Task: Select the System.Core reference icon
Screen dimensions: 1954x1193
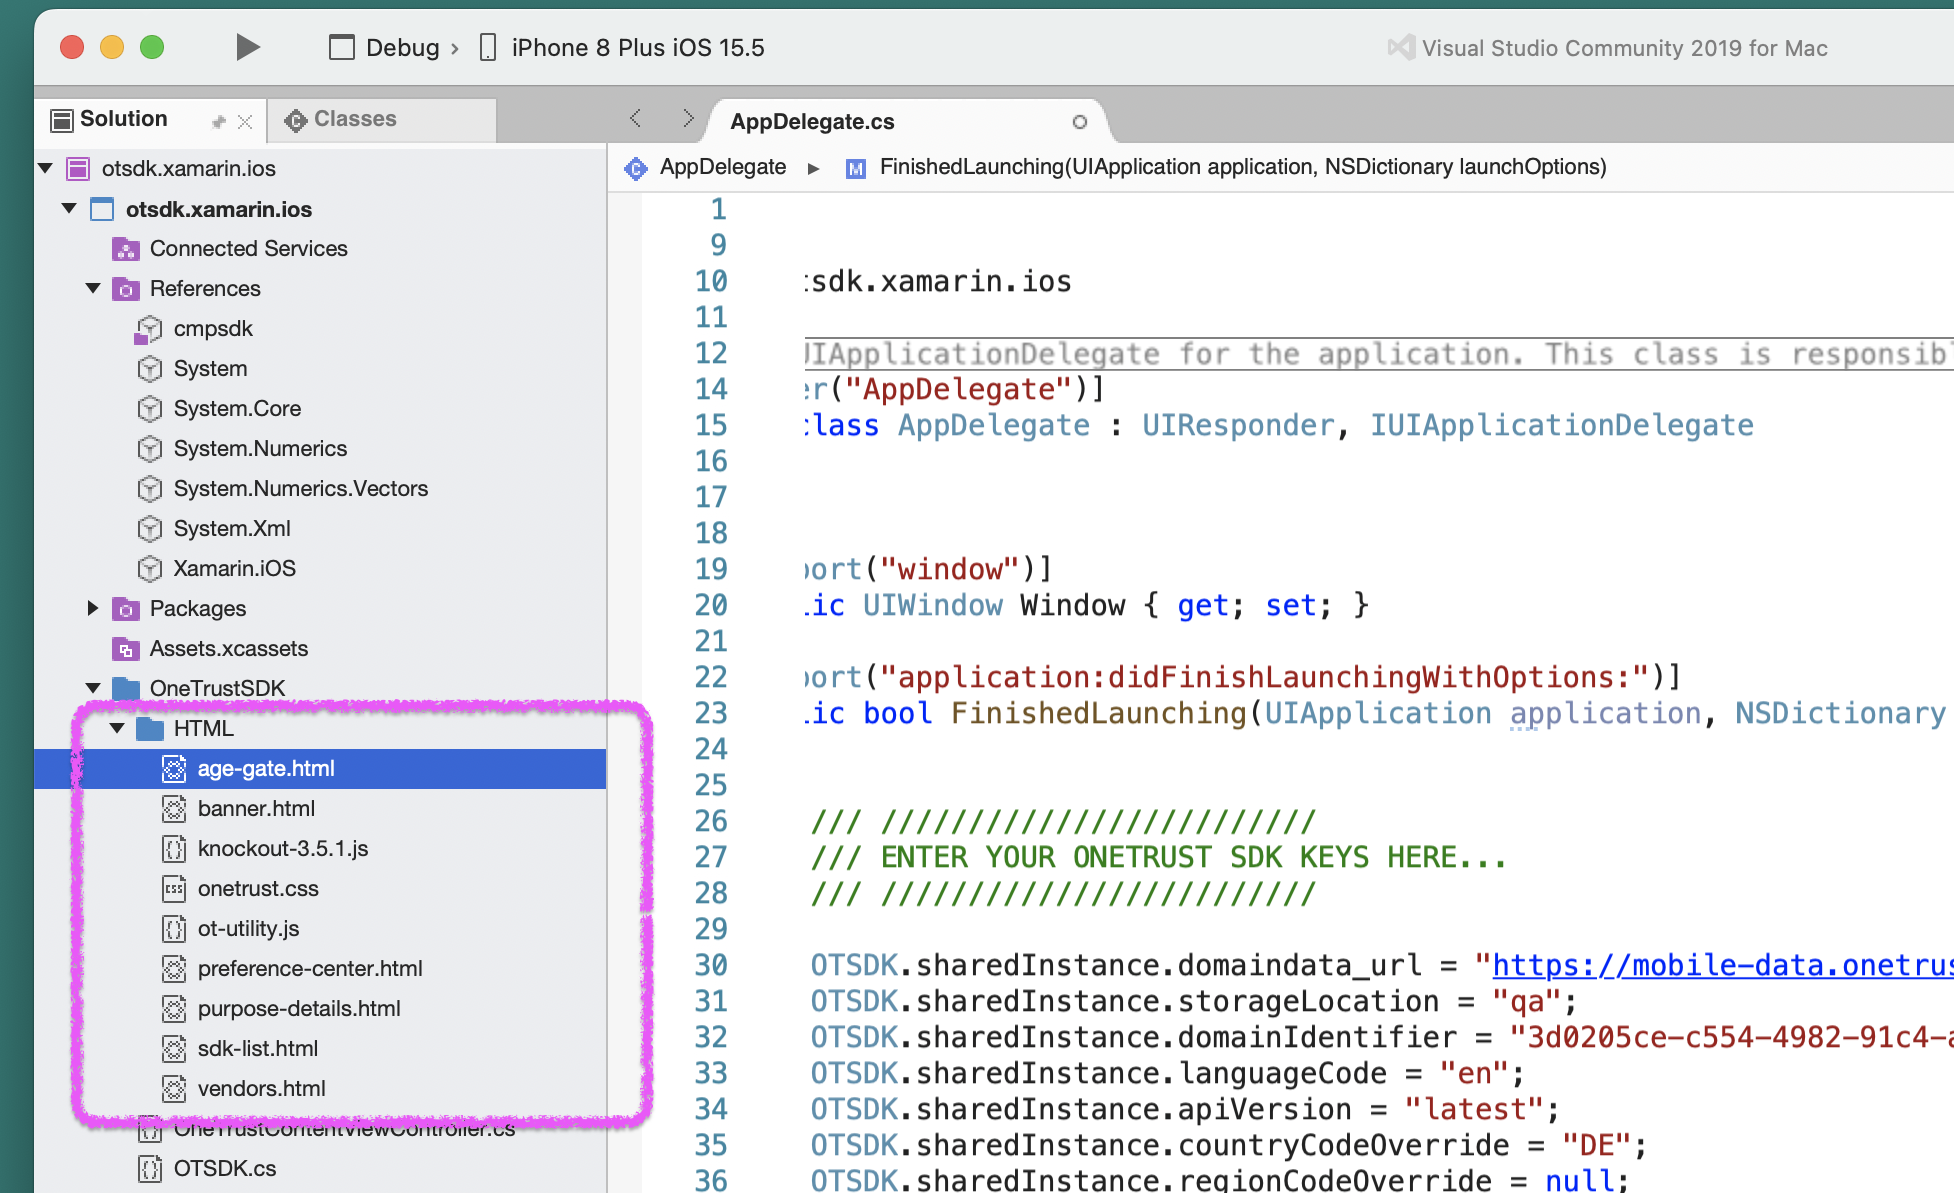Action: coord(150,409)
